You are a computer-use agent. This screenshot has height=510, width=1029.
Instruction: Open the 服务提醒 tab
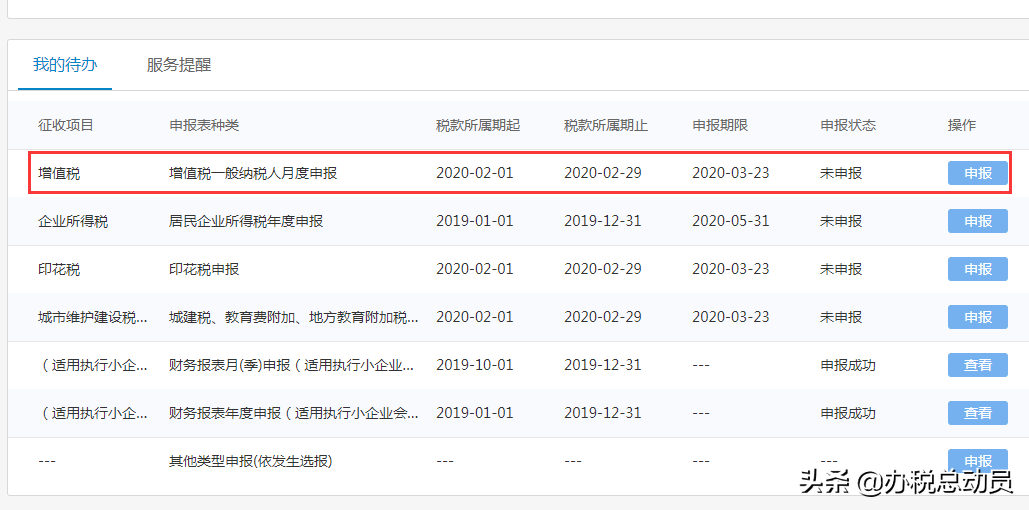[179, 65]
